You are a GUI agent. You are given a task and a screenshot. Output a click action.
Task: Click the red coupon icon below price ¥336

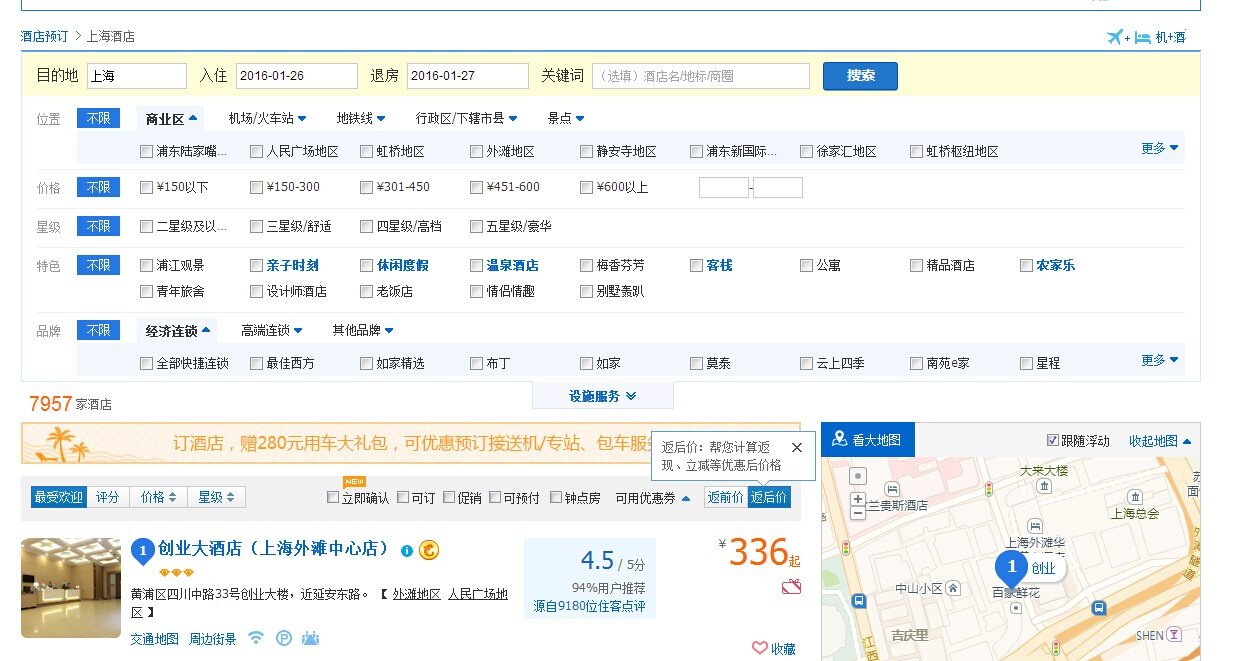pos(791,588)
